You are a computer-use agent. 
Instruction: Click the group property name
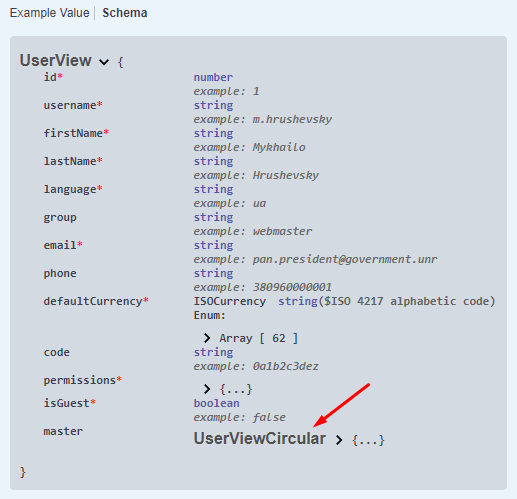click(60, 217)
